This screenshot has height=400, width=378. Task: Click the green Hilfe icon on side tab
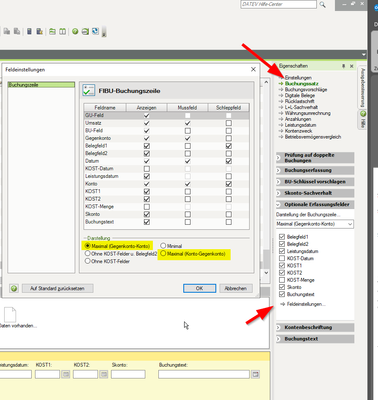pos(363,114)
